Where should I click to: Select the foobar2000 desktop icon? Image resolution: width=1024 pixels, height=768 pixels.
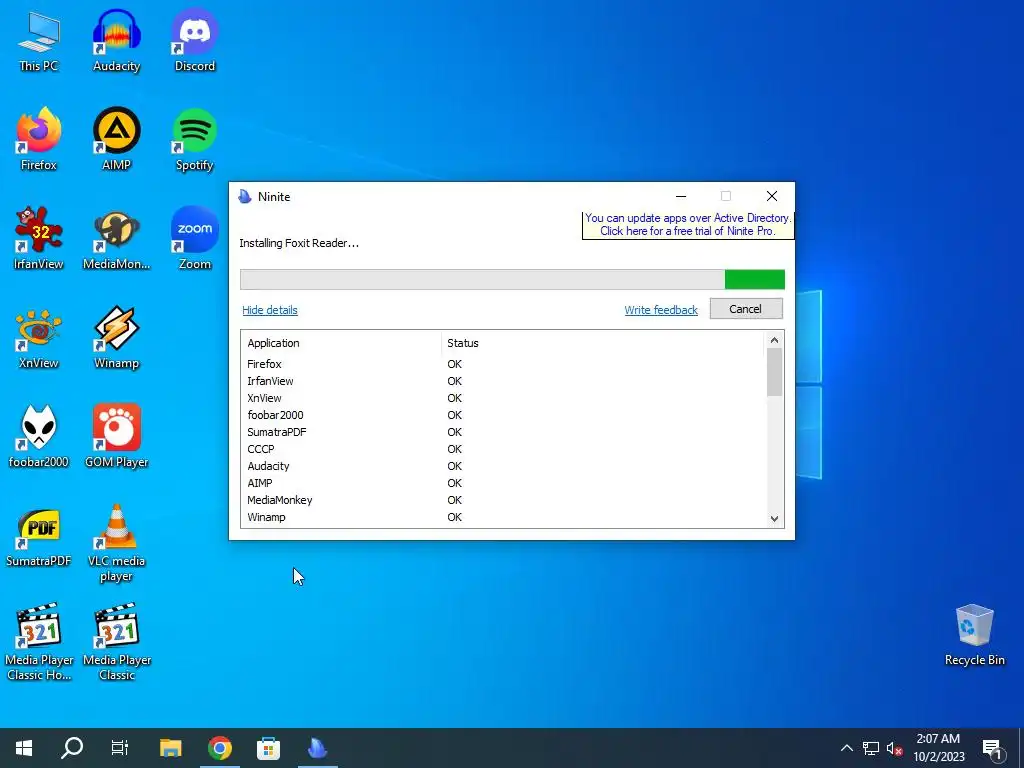(39, 436)
